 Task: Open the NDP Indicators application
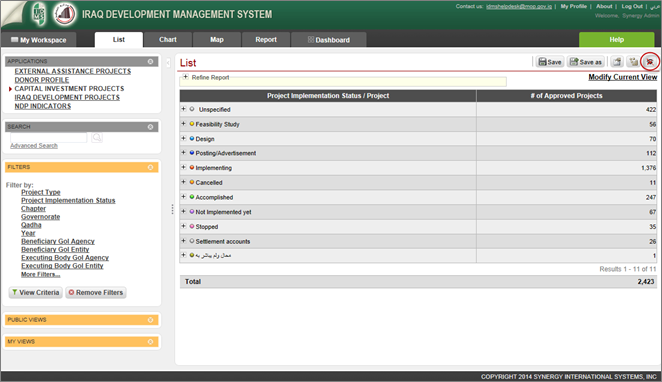pyautogui.click(x=43, y=106)
